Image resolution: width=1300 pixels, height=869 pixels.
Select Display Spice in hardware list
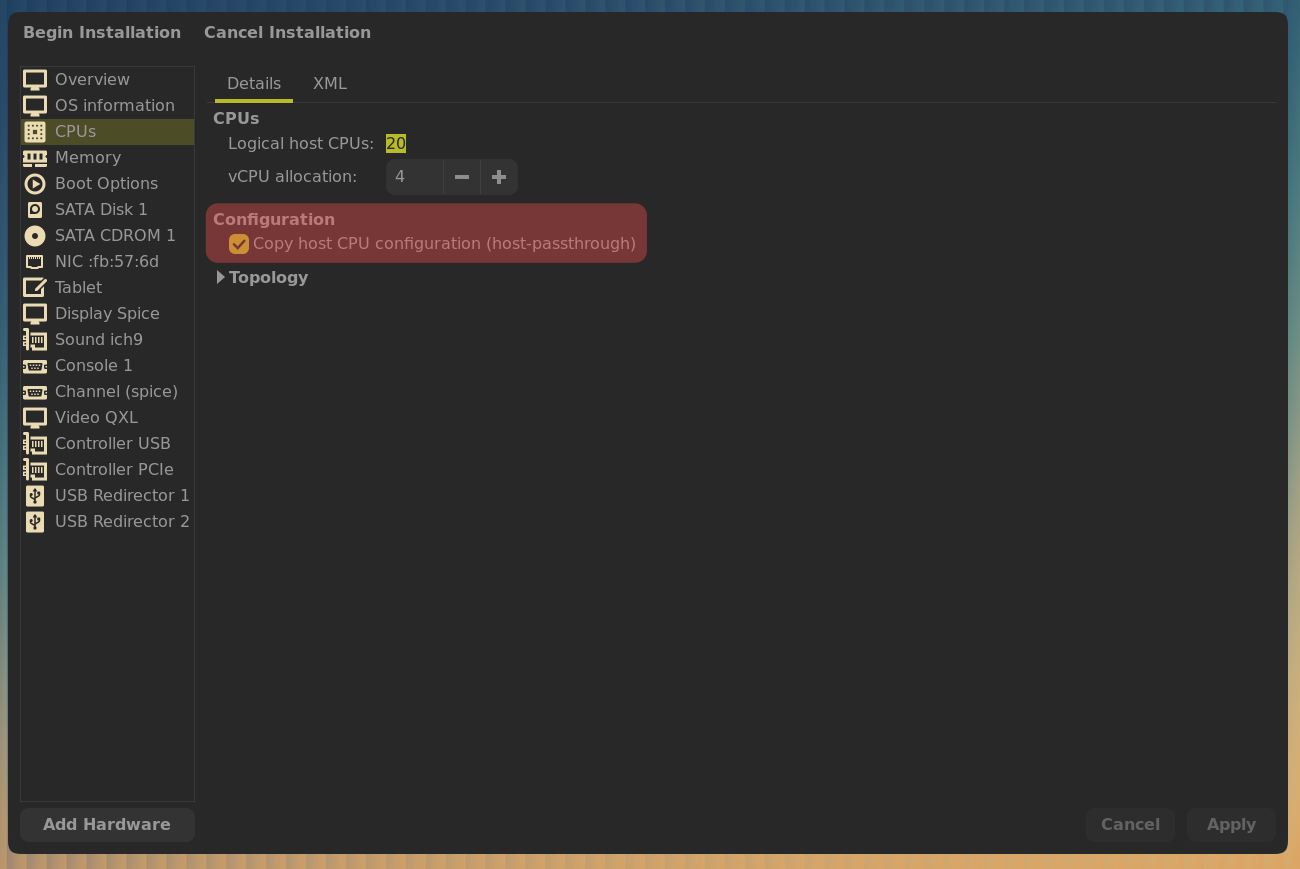coord(107,314)
